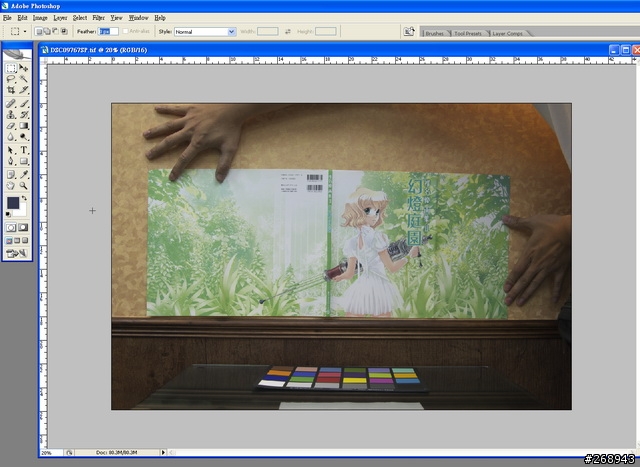Screen dimensions: 640x467
Task: Open the Tool Presets palette tab
Action: coord(468,33)
